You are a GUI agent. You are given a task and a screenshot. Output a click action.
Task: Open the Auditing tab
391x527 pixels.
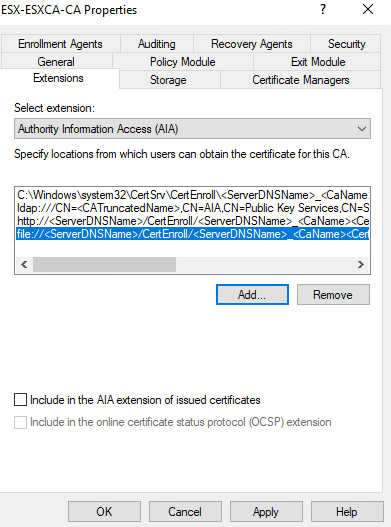click(157, 44)
